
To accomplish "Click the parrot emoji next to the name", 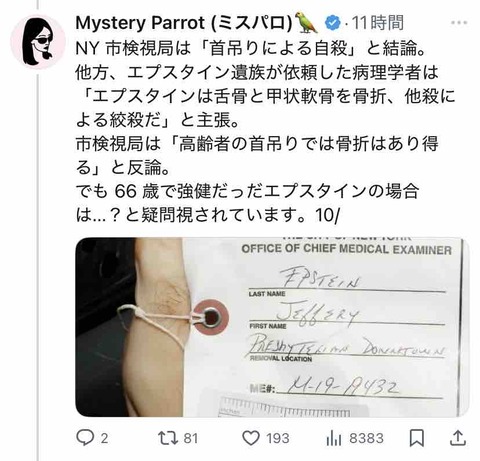I will click(x=306, y=23).
